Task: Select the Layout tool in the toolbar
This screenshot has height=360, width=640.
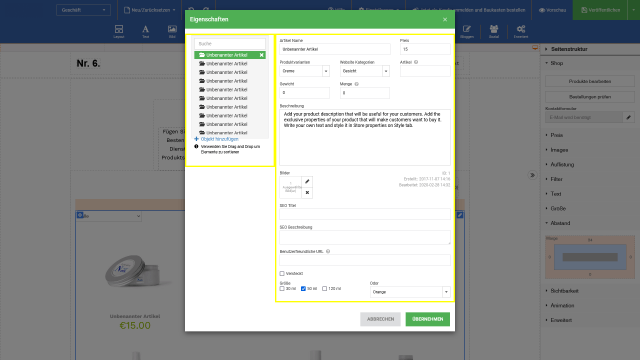Action: [x=119, y=31]
